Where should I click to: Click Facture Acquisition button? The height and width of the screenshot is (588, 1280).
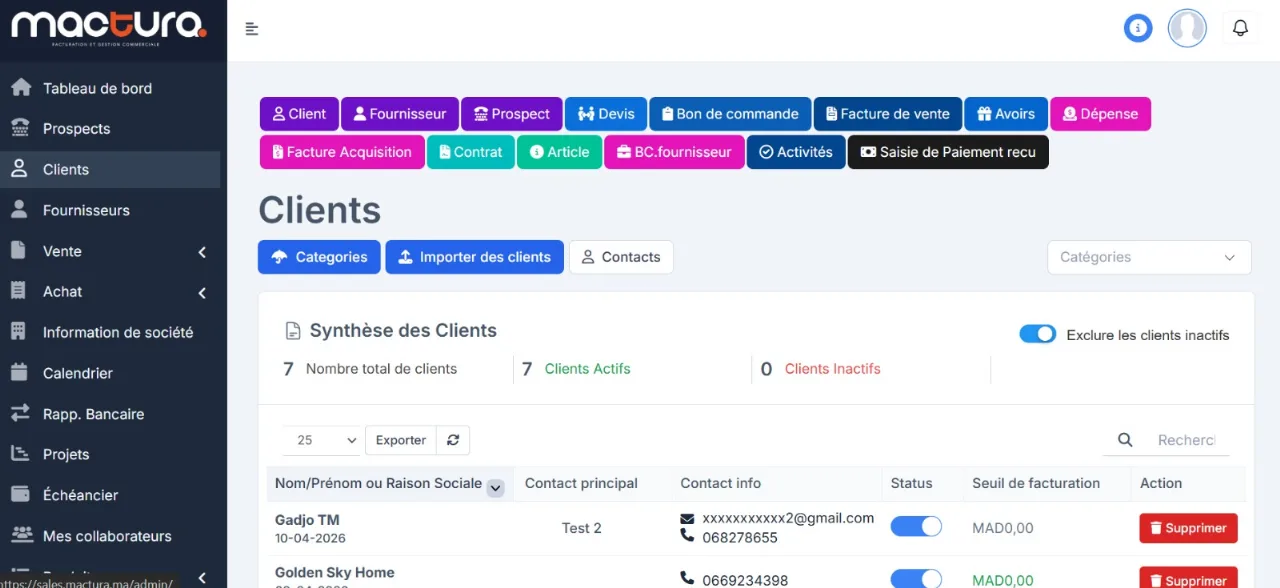coord(342,152)
